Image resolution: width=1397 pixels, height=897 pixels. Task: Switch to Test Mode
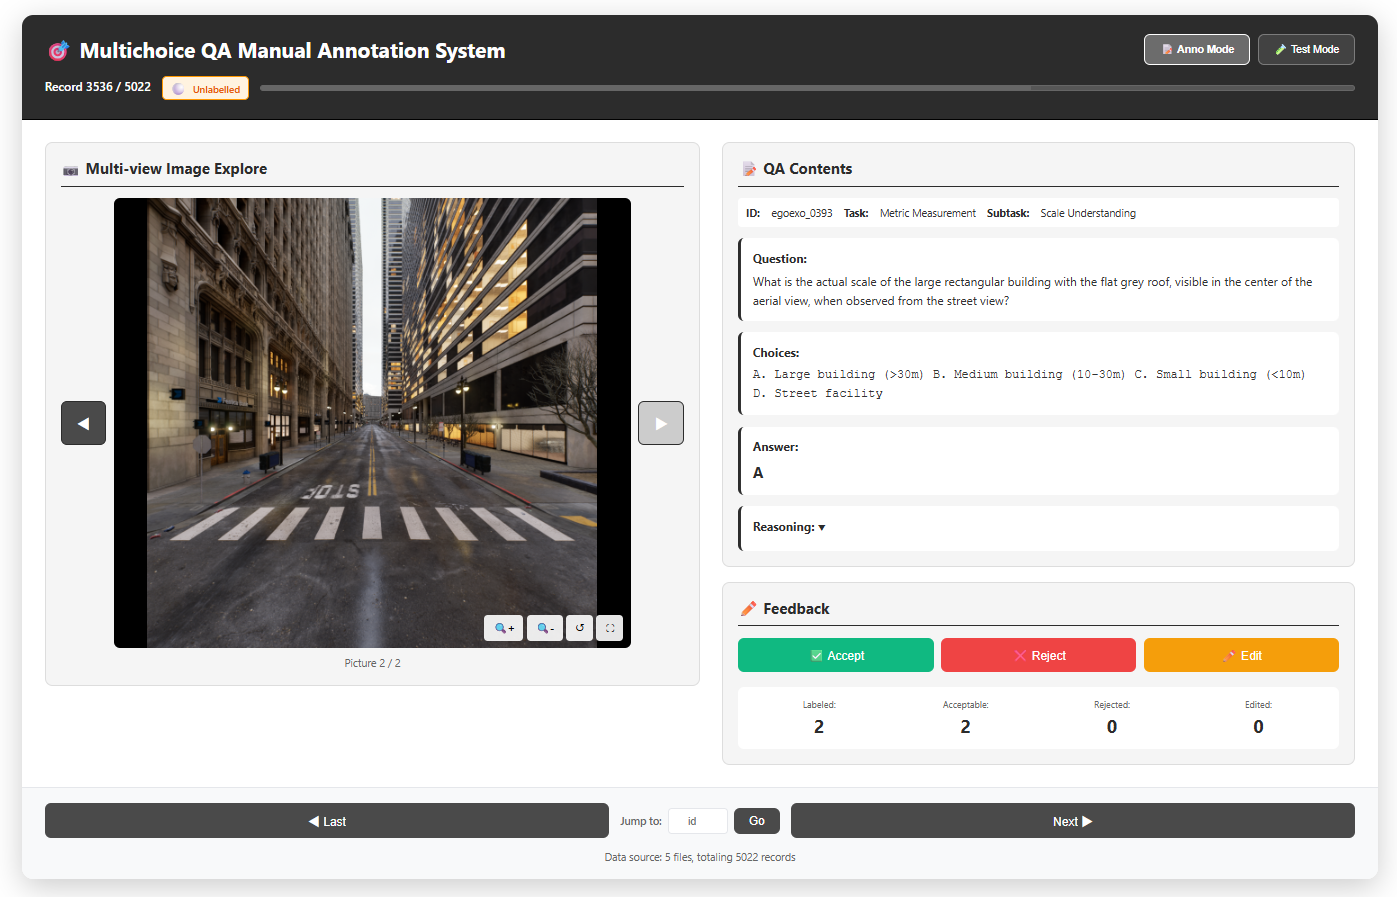point(1305,49)
